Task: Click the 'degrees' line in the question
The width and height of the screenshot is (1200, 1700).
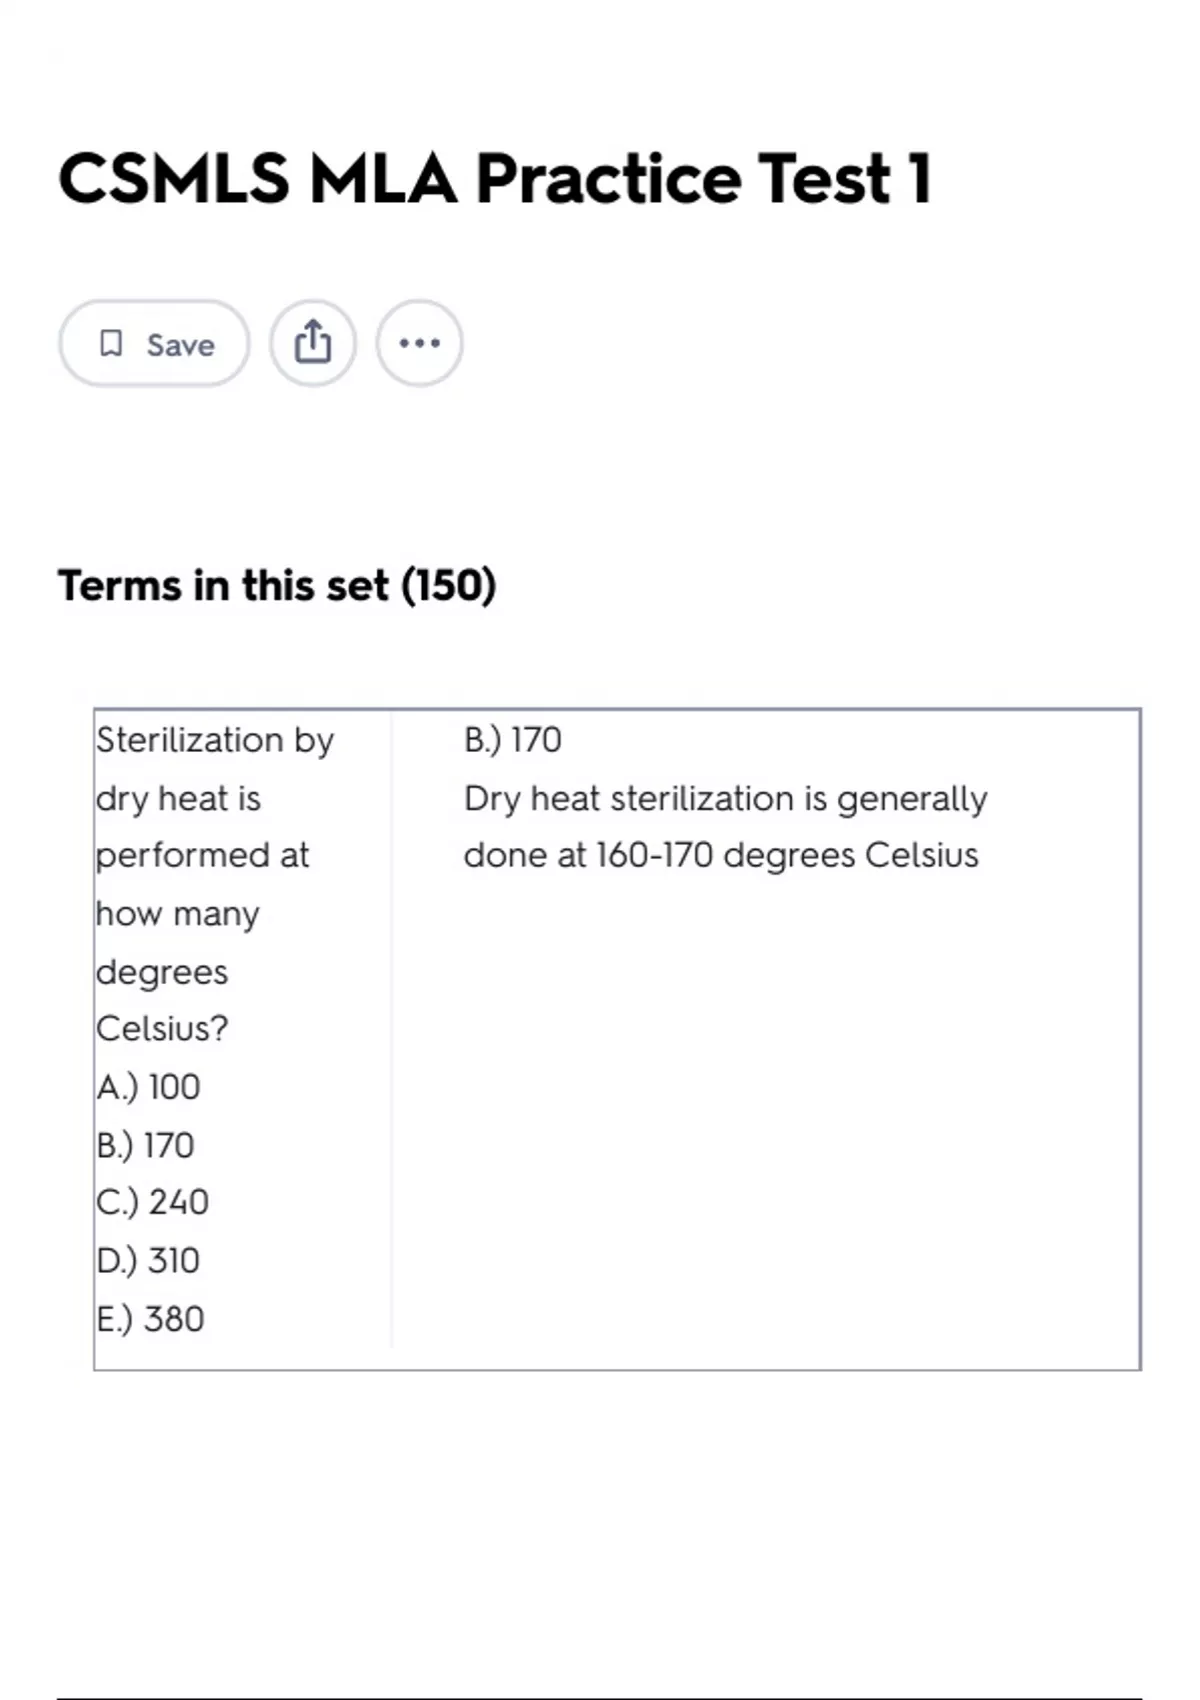Action: click(x=162, y=972)
